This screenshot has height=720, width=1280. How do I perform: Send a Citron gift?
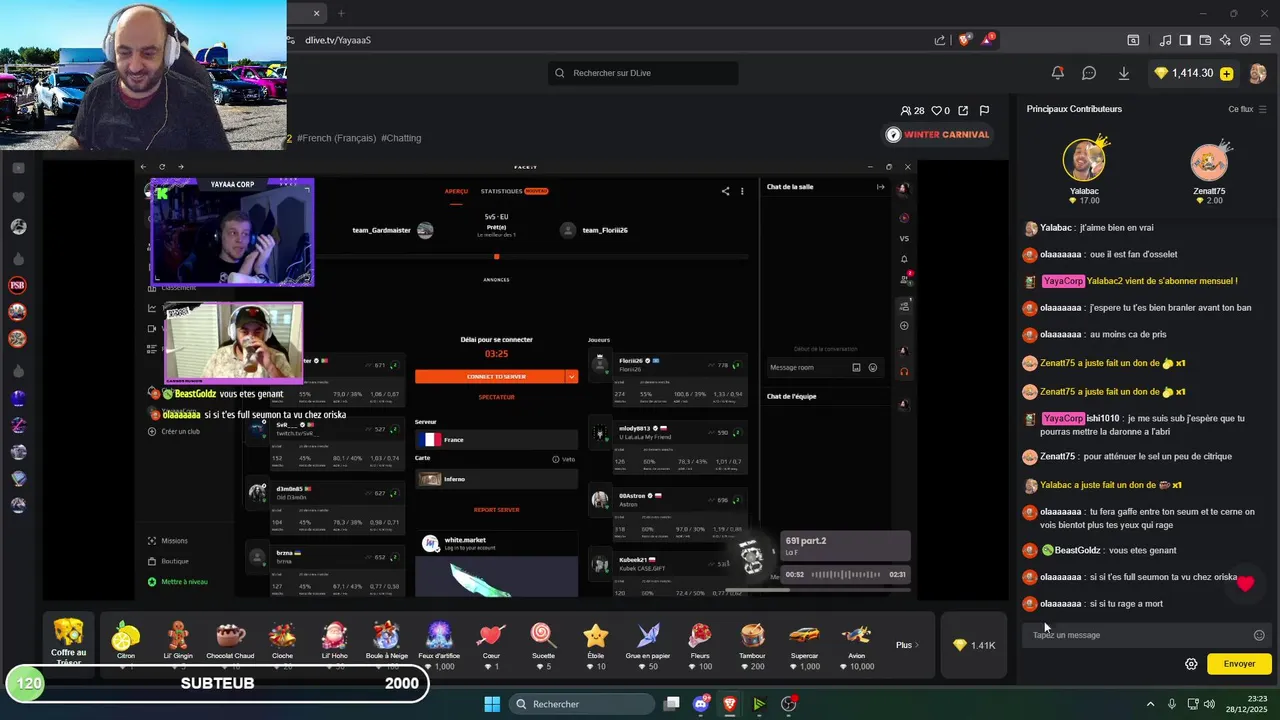[126, 643]
